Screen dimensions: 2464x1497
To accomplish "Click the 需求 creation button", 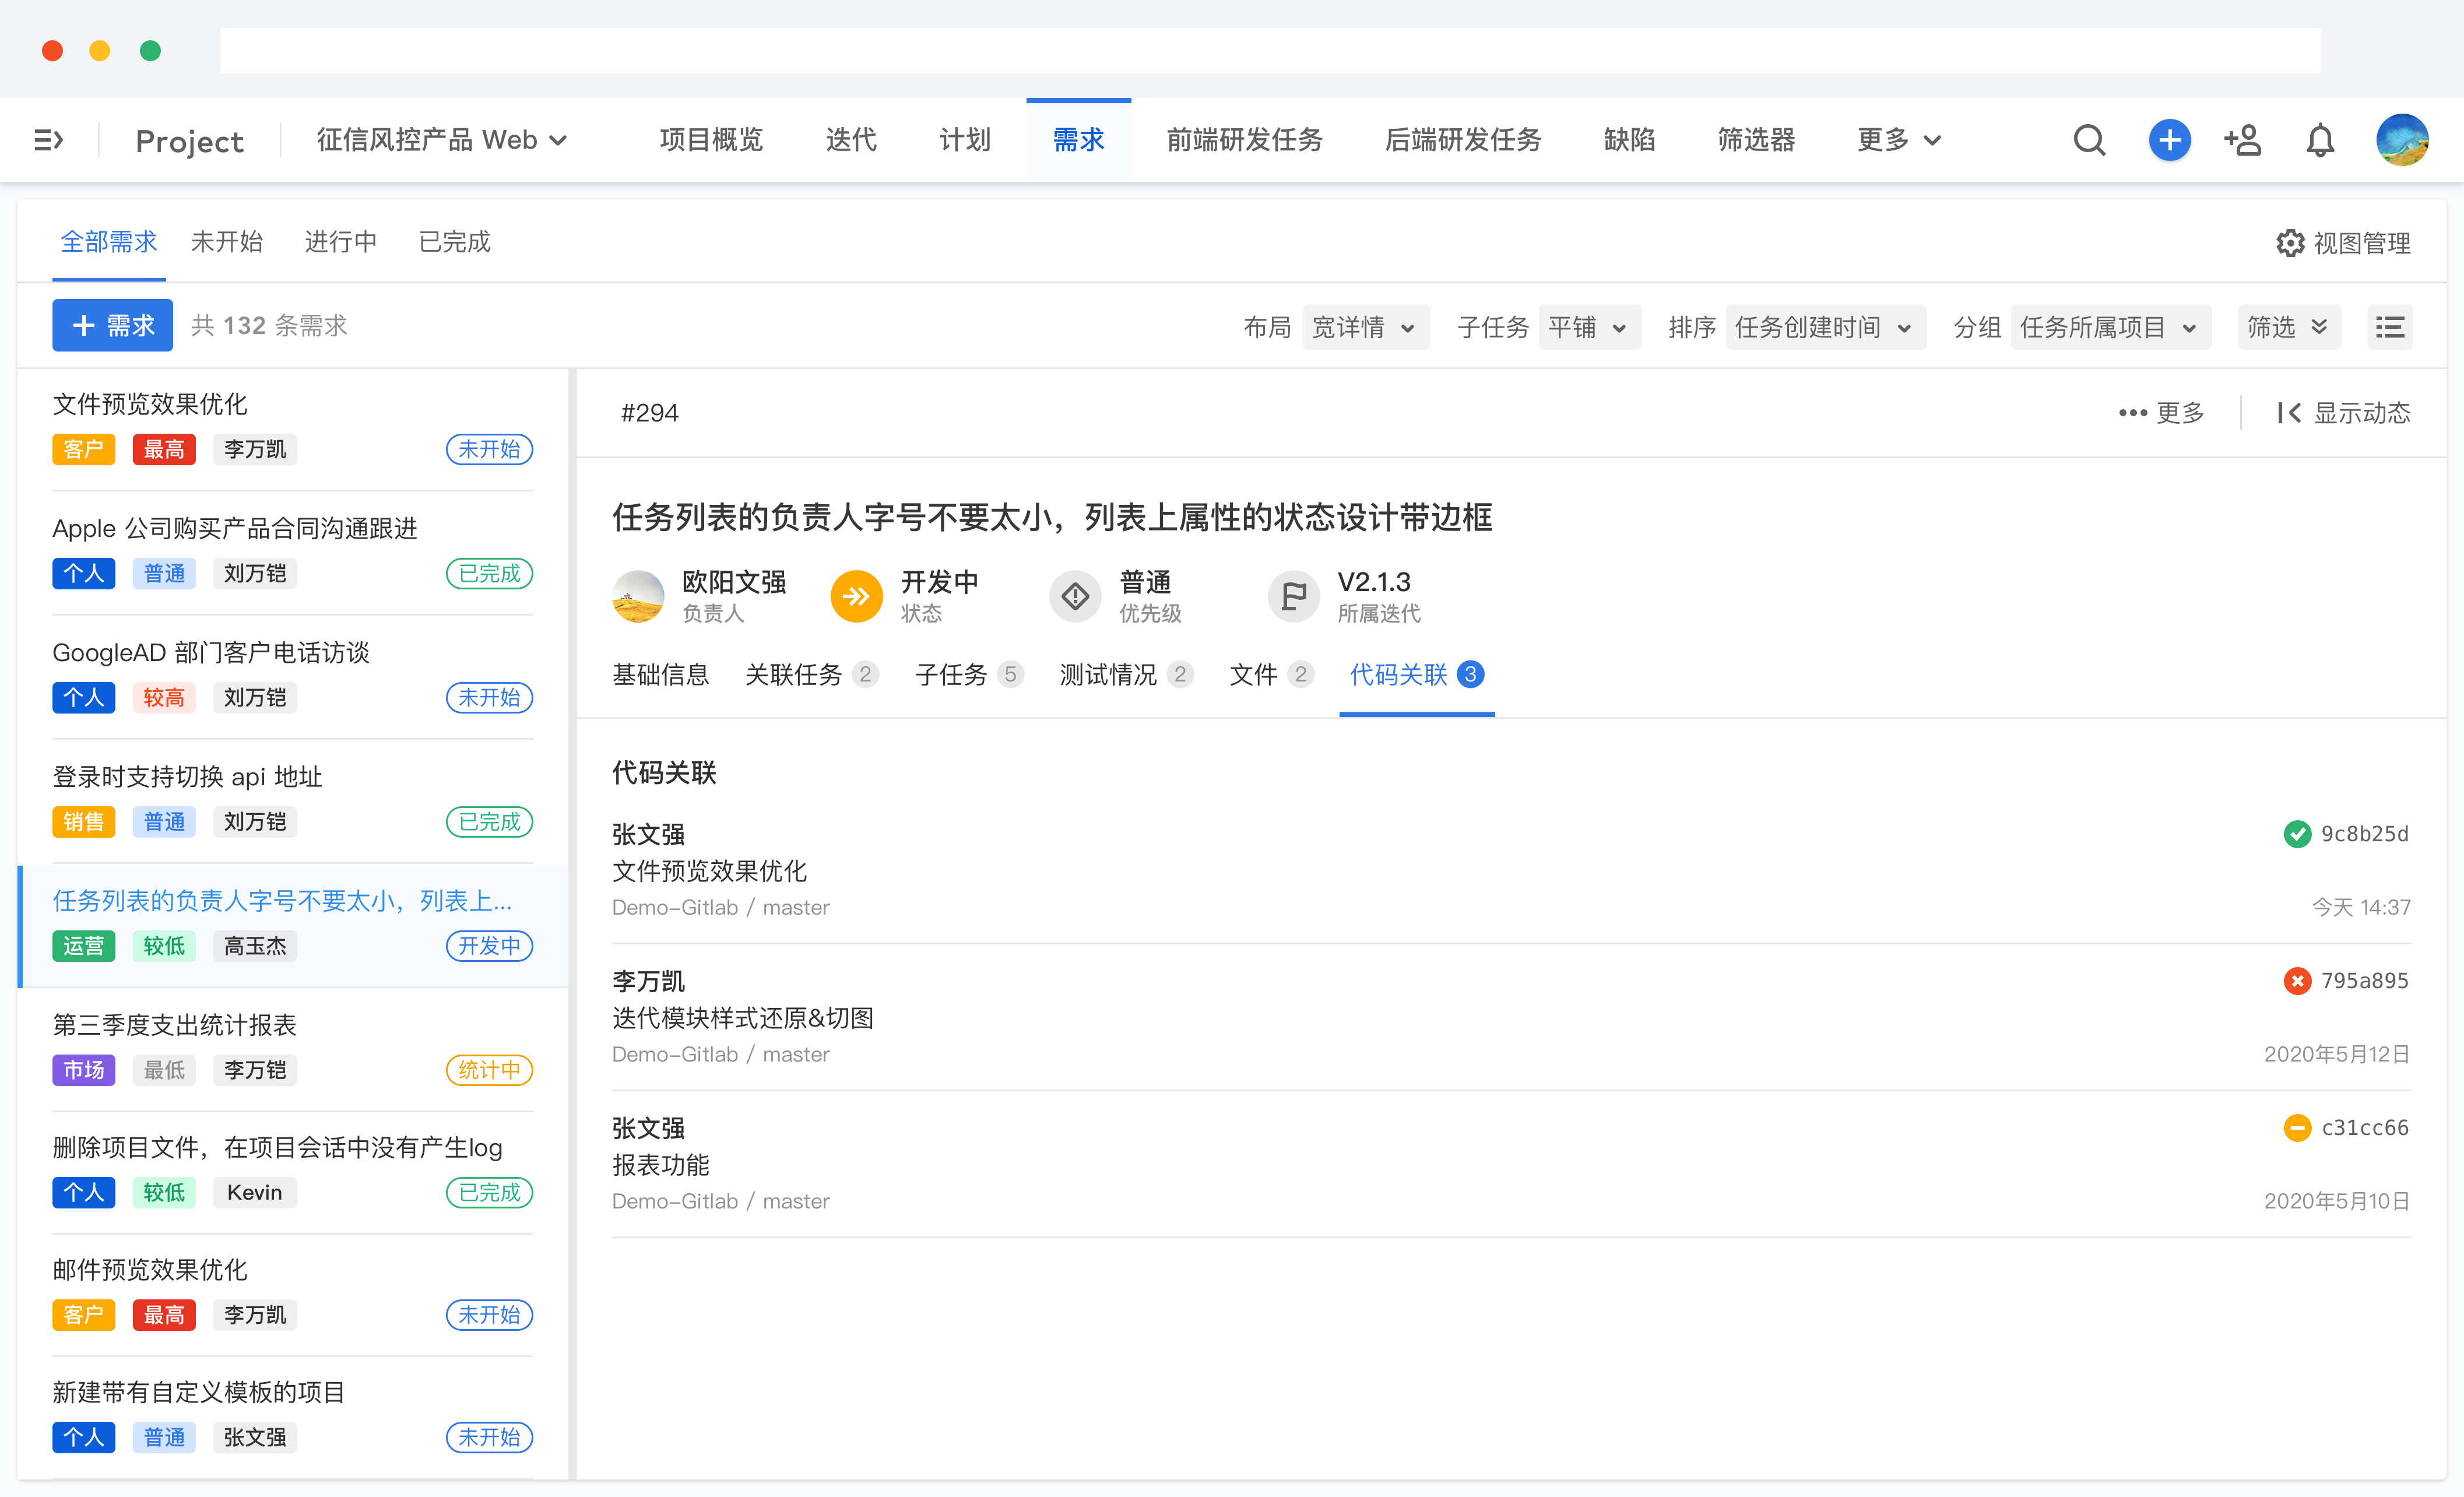I will [x=111, y=324].
